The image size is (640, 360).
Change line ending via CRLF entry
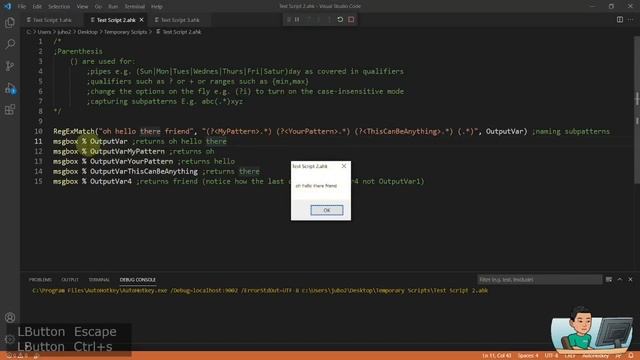(570, 356)
